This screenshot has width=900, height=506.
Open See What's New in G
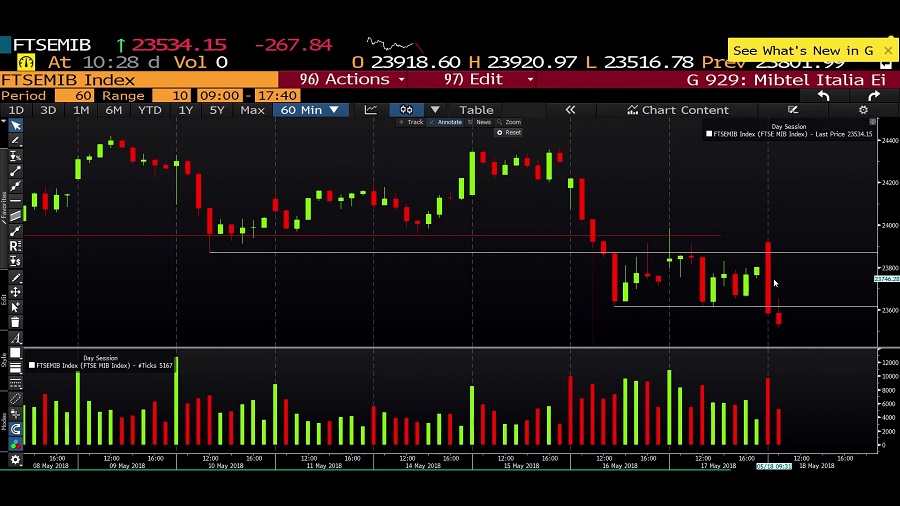(803, 50)
